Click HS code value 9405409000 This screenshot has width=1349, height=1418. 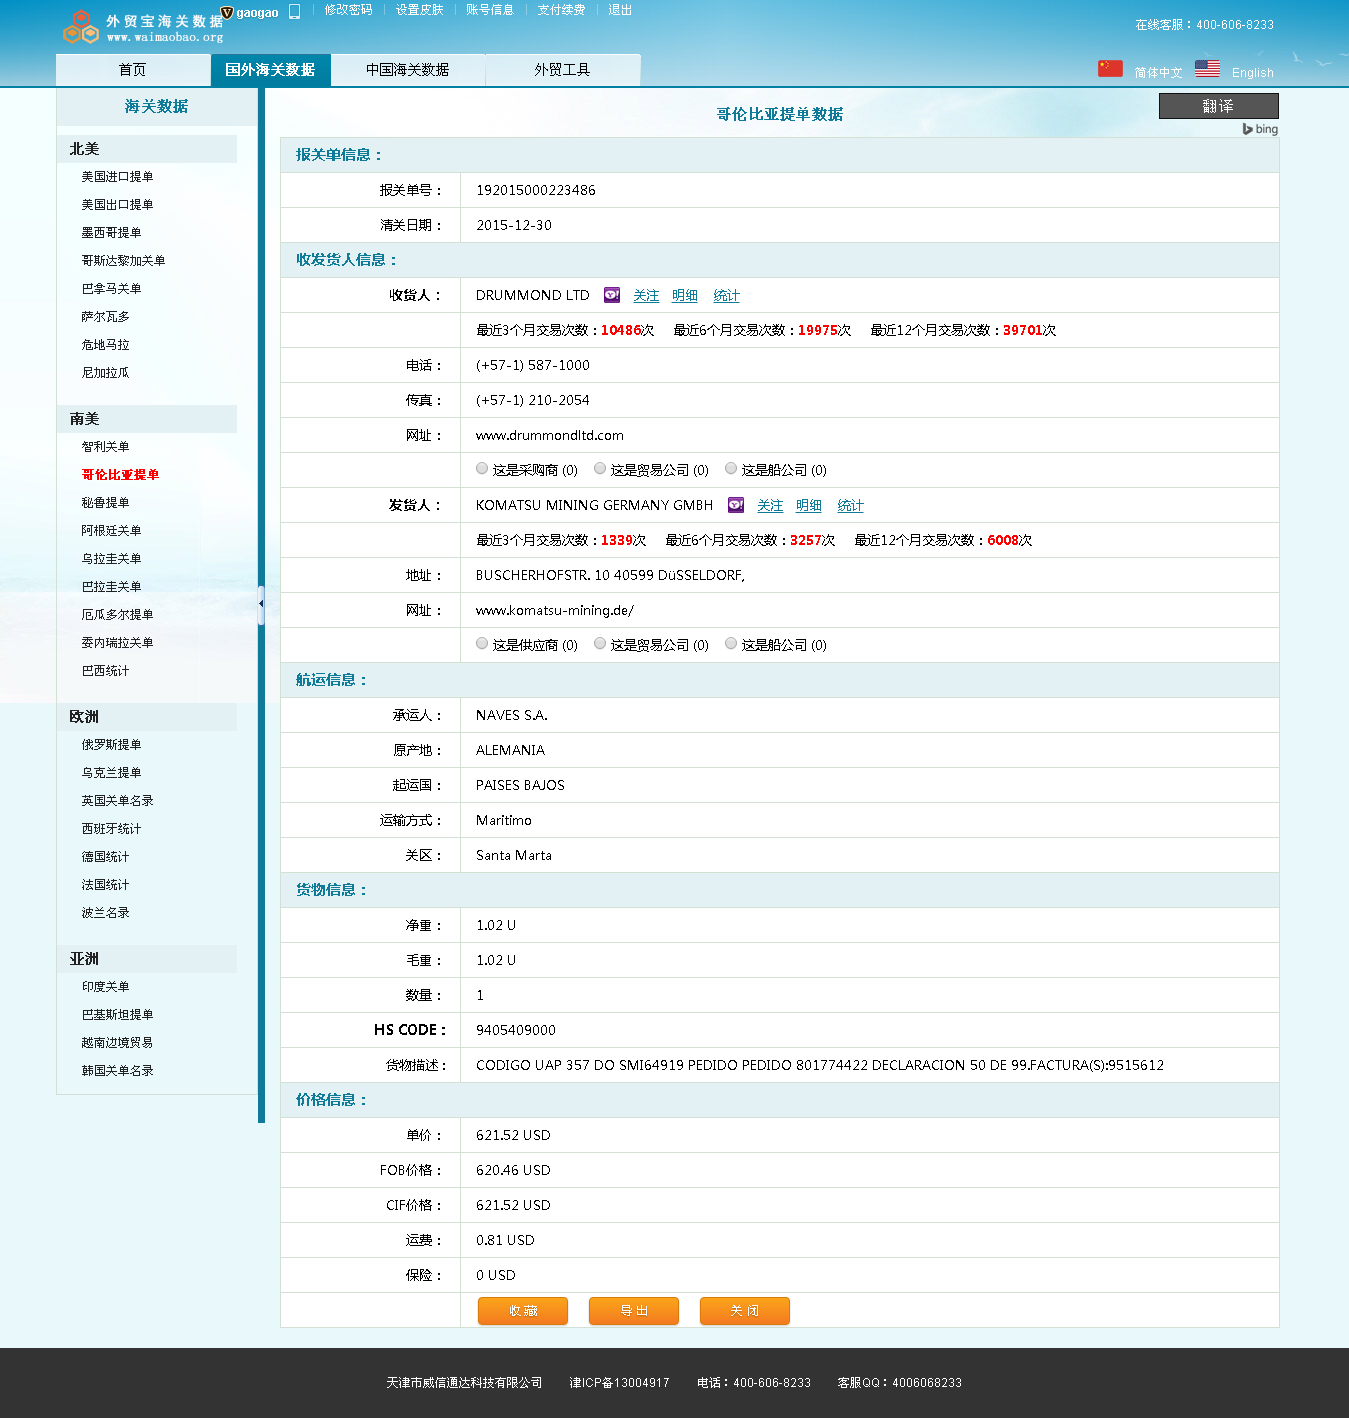pos(516,1030)
